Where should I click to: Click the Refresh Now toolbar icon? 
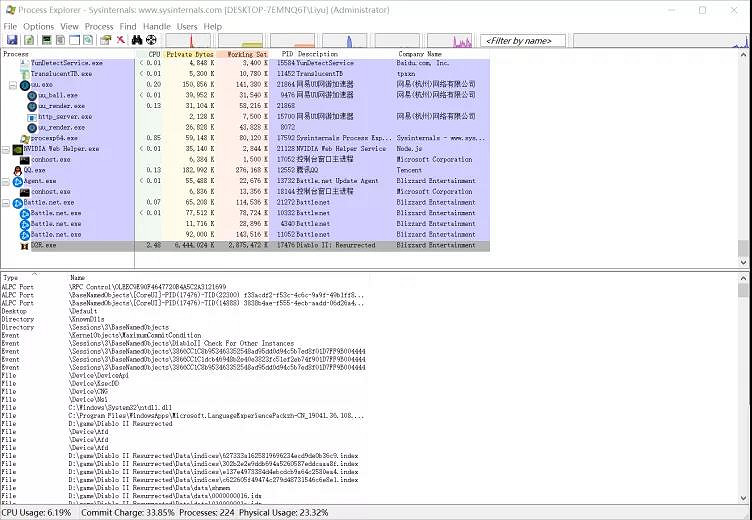point(29,40)
